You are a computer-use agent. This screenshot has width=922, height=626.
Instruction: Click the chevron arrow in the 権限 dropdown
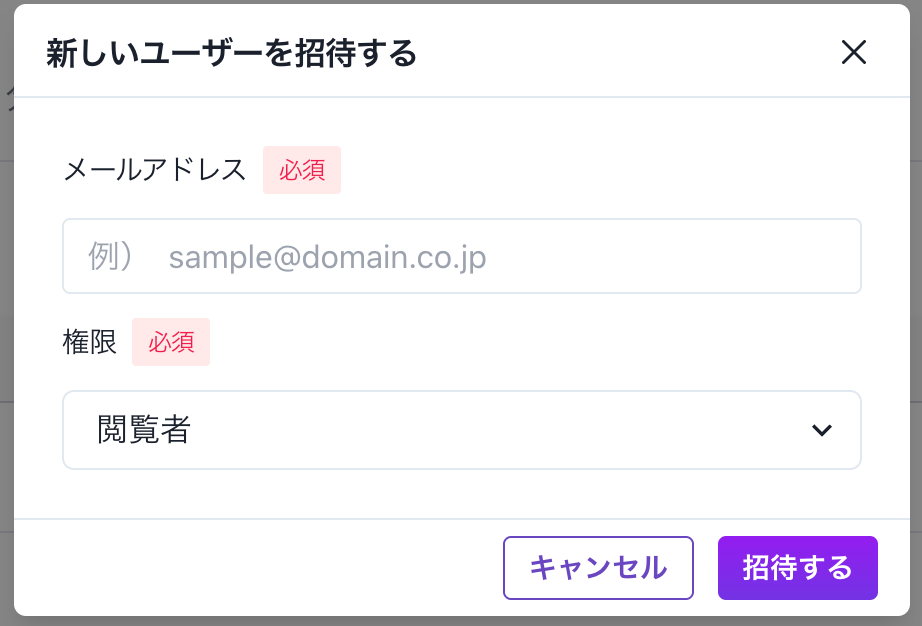821,430
